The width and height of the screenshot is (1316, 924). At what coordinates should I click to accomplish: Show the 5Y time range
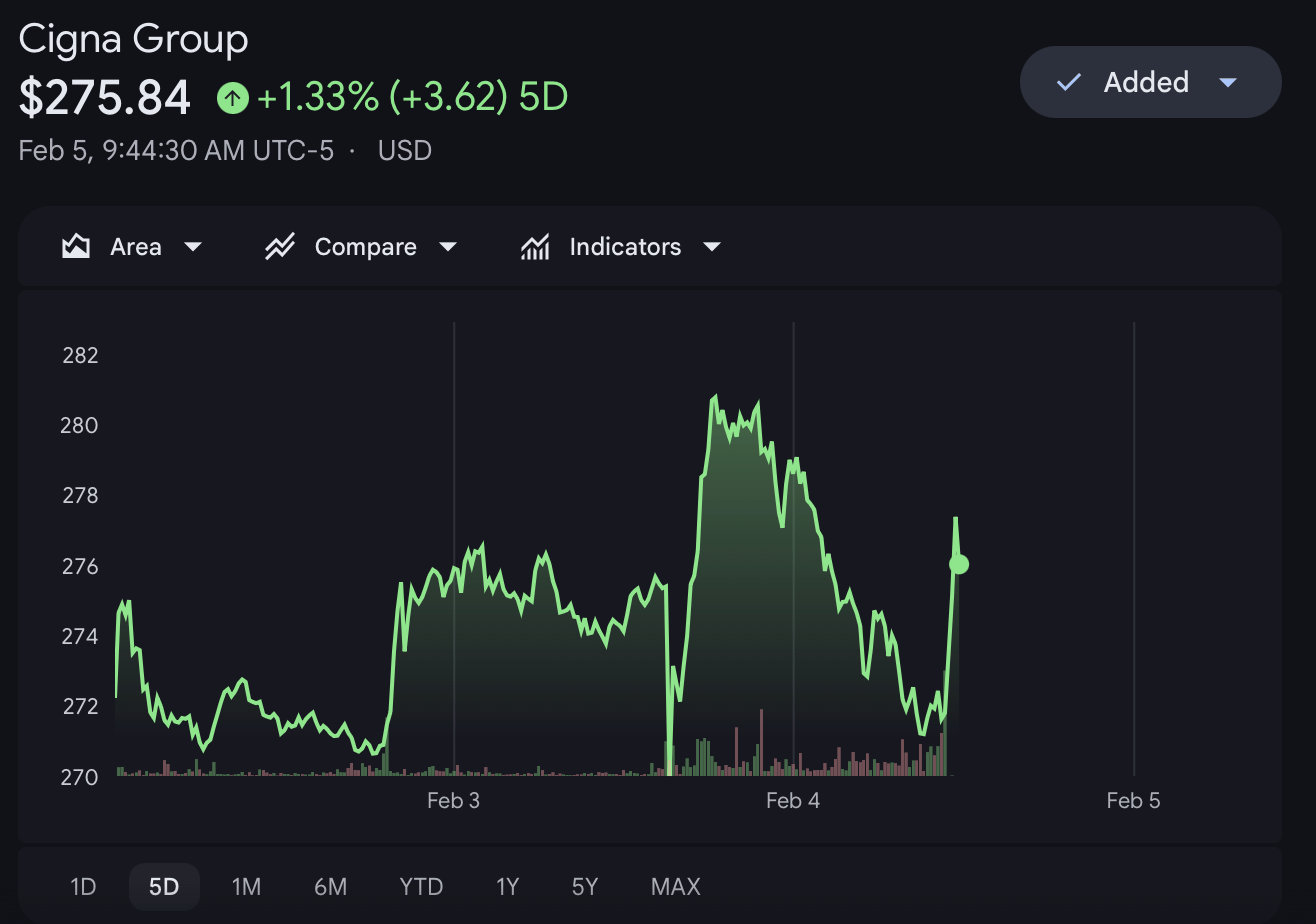pos(585,887)
